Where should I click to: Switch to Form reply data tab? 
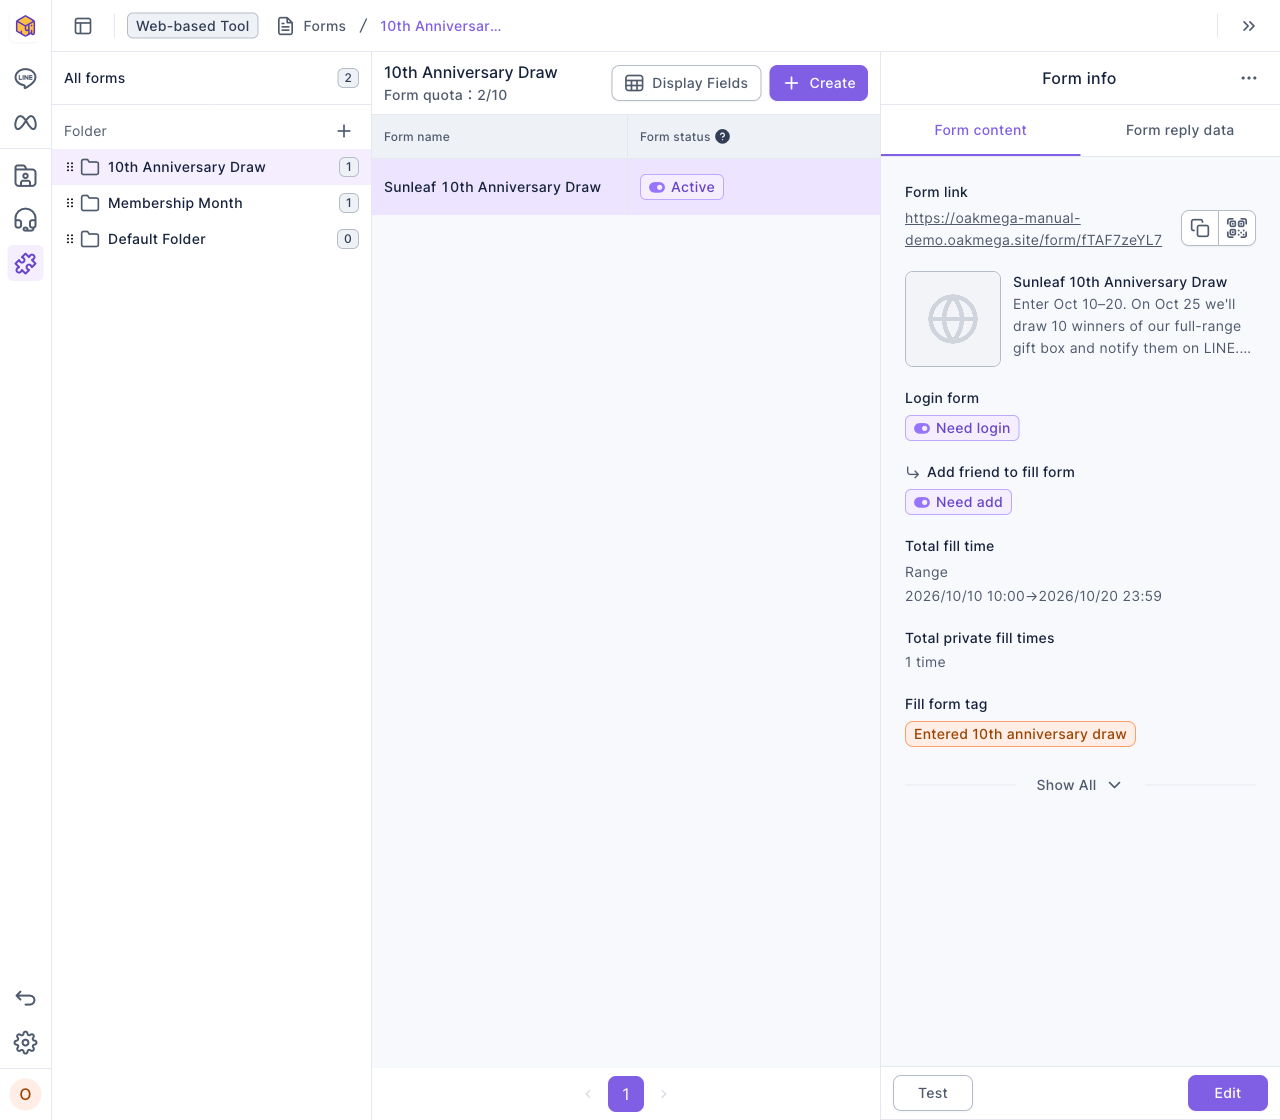pyautogui.click(x=1180, y=130)
